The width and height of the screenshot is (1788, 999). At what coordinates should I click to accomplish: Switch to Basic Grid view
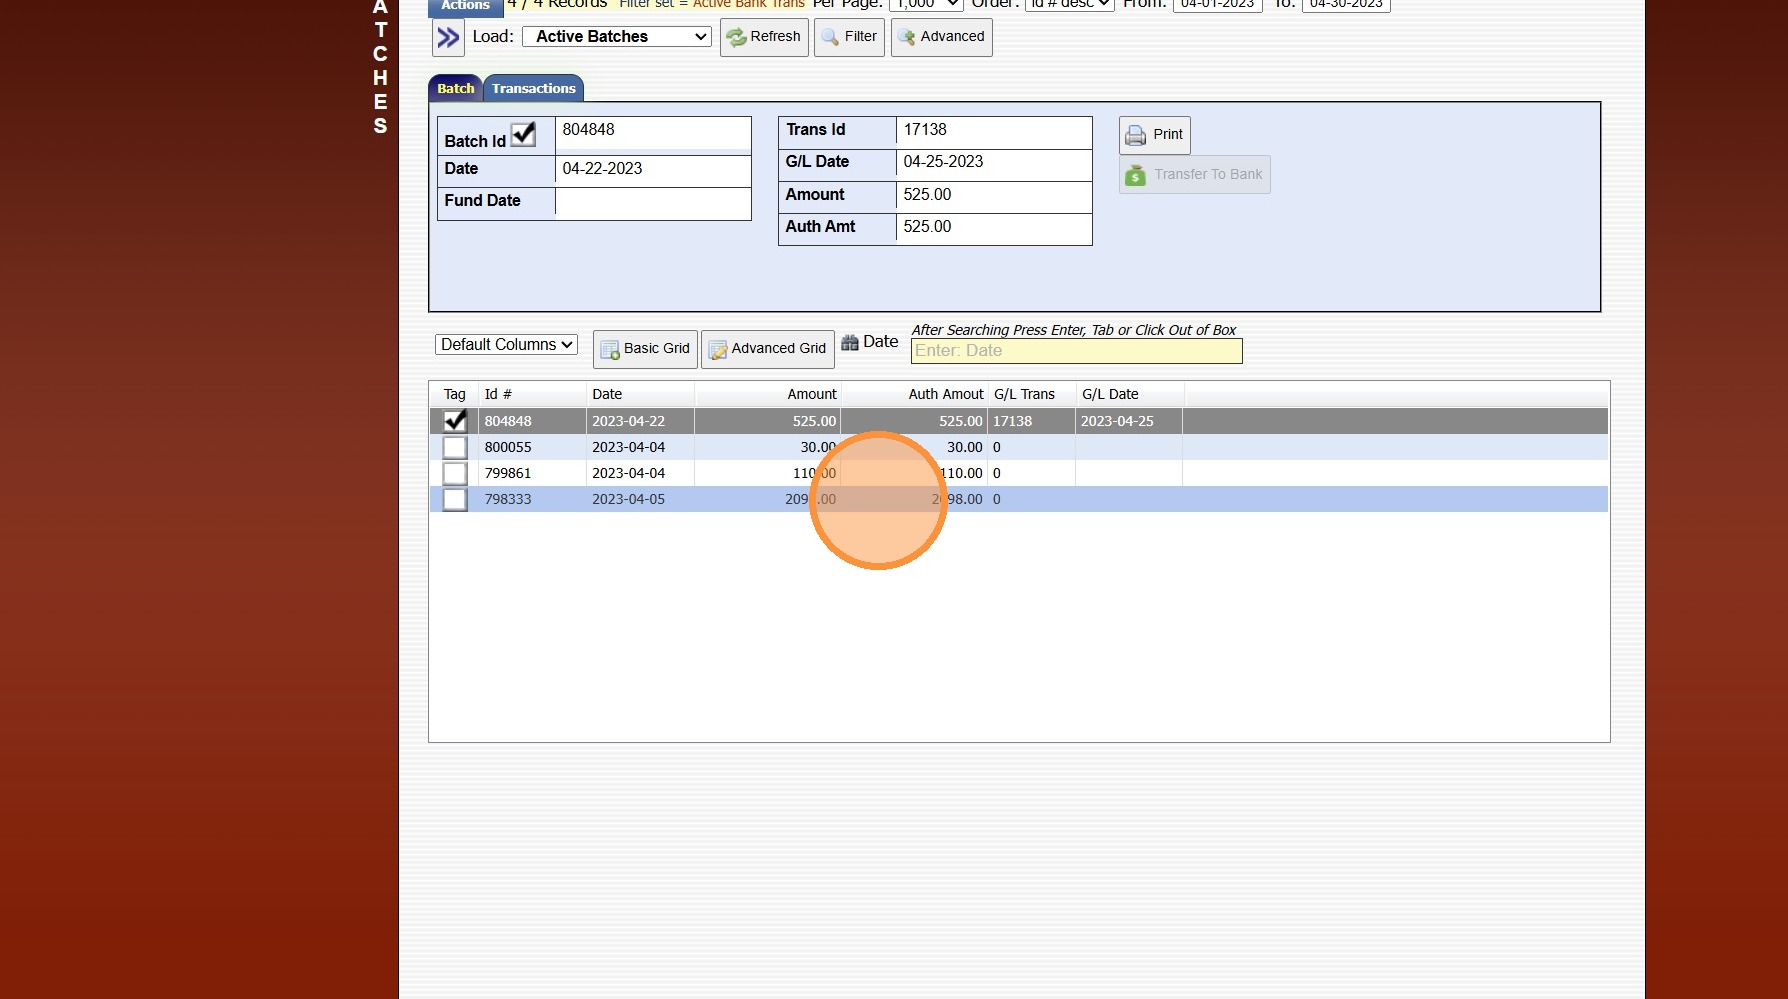coord(645,349)
